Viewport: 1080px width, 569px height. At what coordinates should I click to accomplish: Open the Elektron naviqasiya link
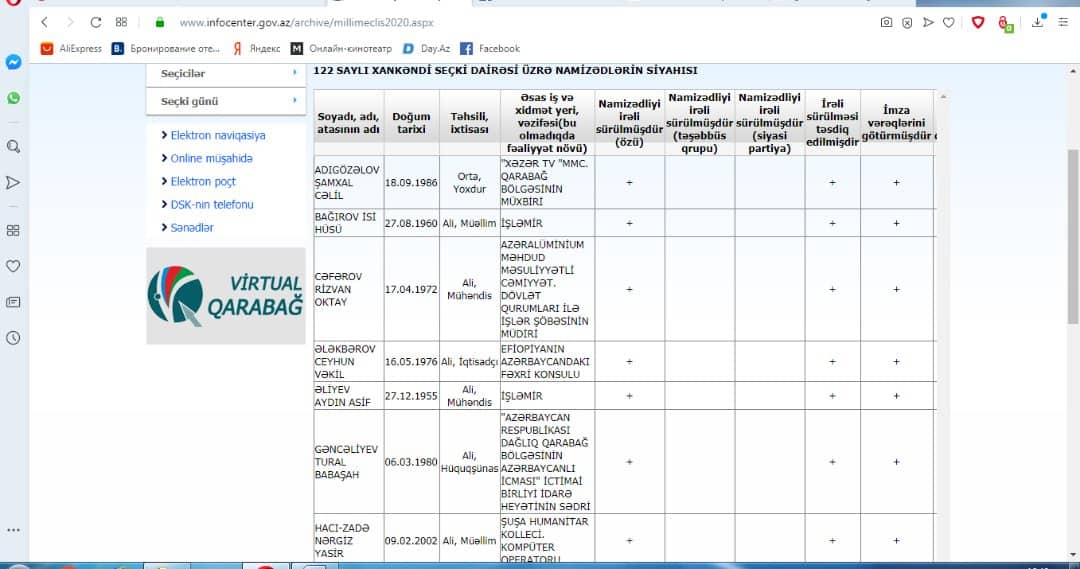(217, 135)
